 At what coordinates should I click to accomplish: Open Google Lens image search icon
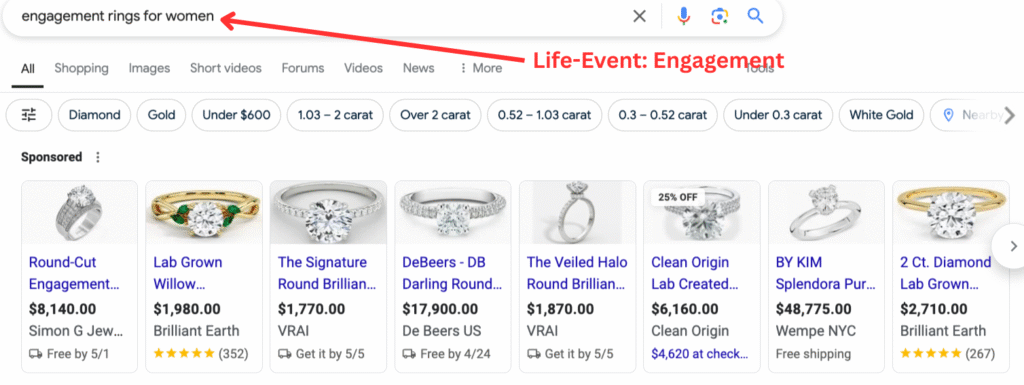(x=720, y=16)
